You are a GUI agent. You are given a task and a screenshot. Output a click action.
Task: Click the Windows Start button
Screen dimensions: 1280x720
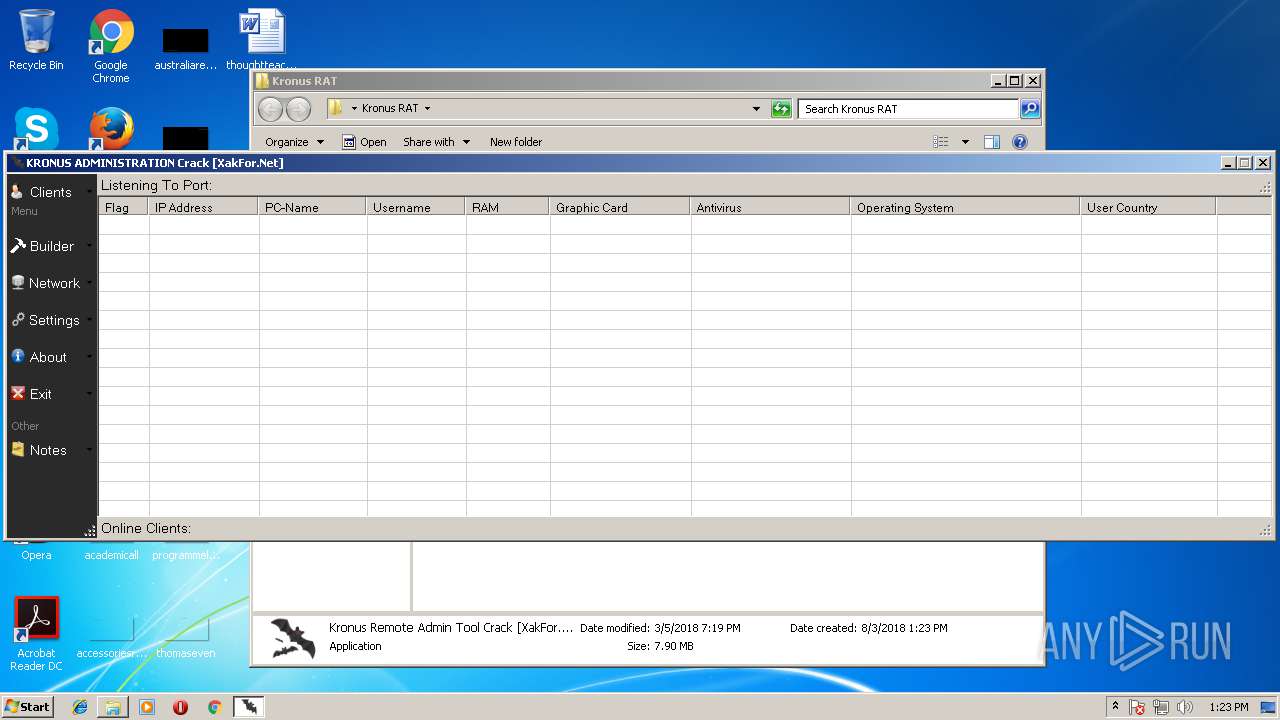pos(27,706)
